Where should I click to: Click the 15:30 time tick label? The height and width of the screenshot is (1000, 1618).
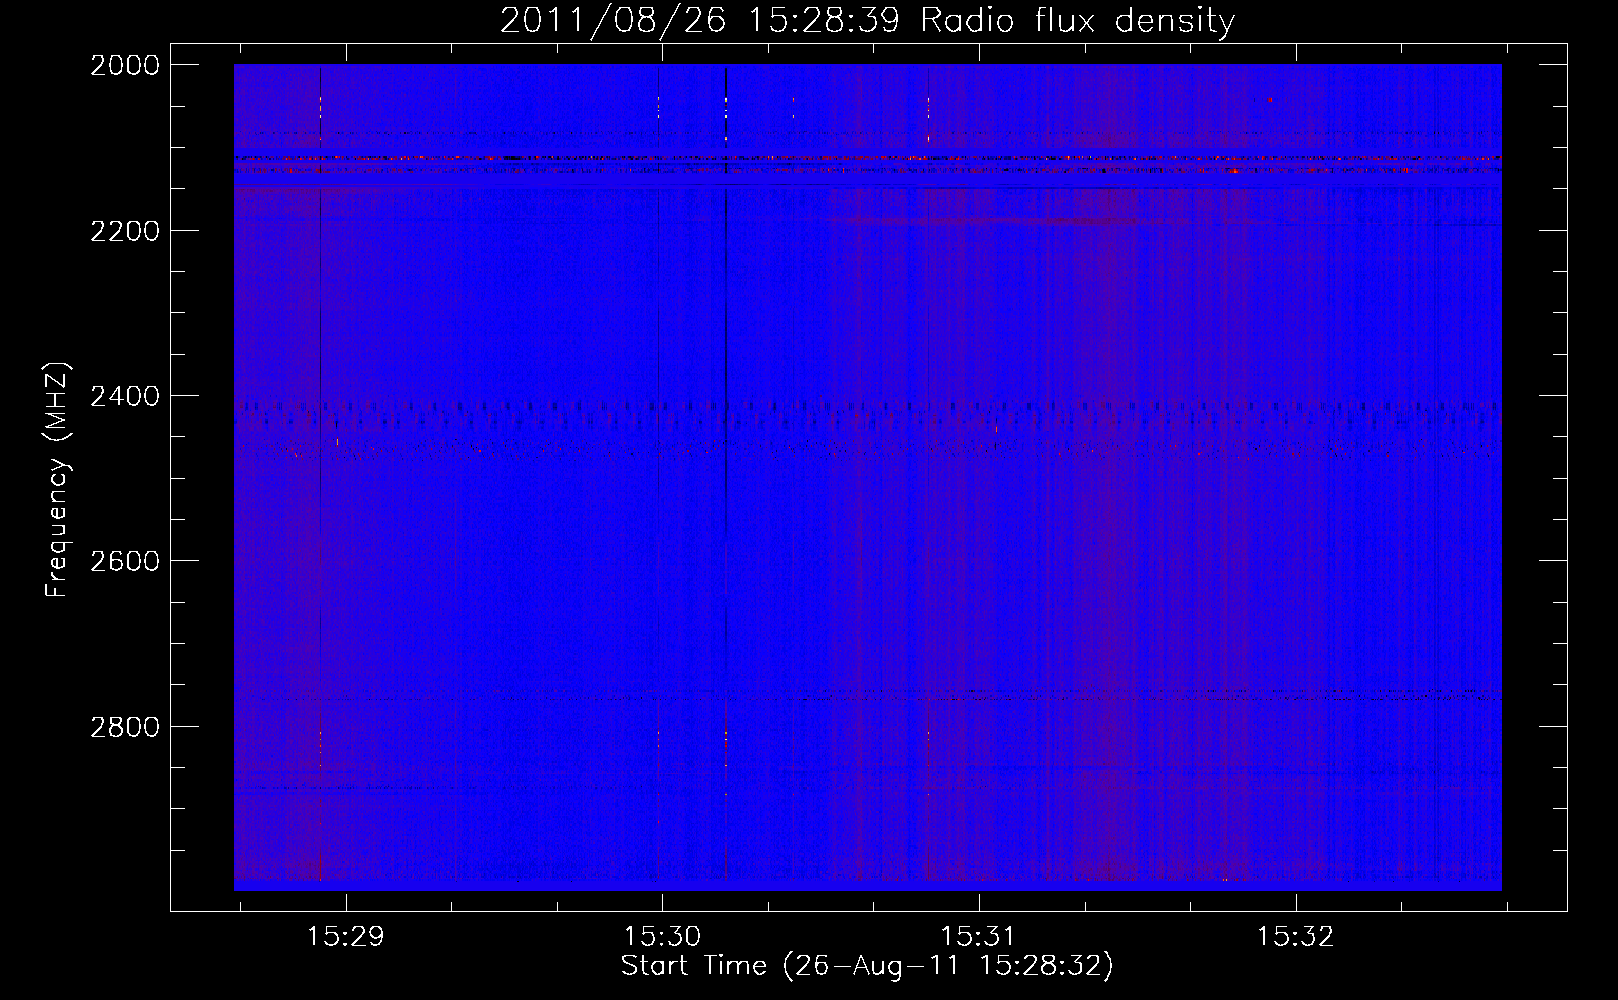pyautogui.click(x=662, y=937)
